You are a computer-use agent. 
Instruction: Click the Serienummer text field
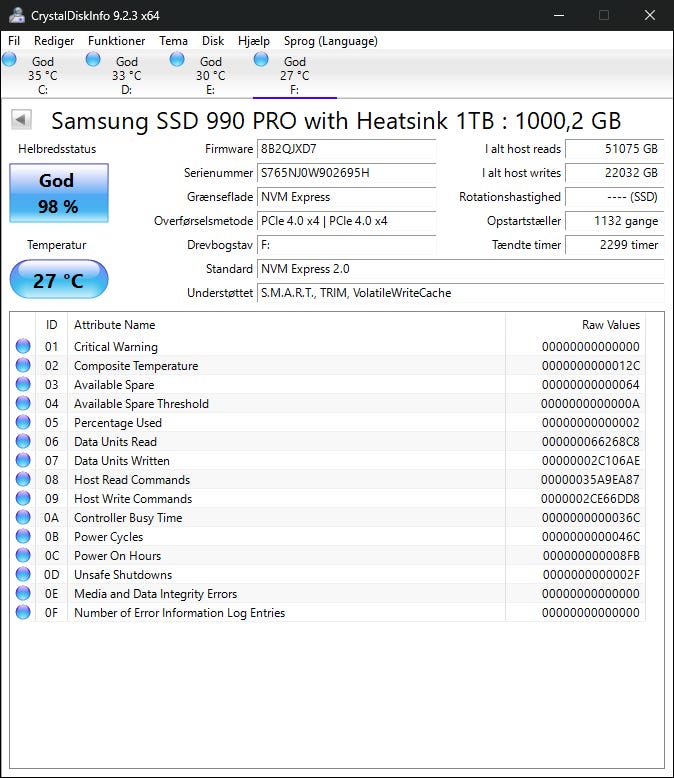click(346, 173)
